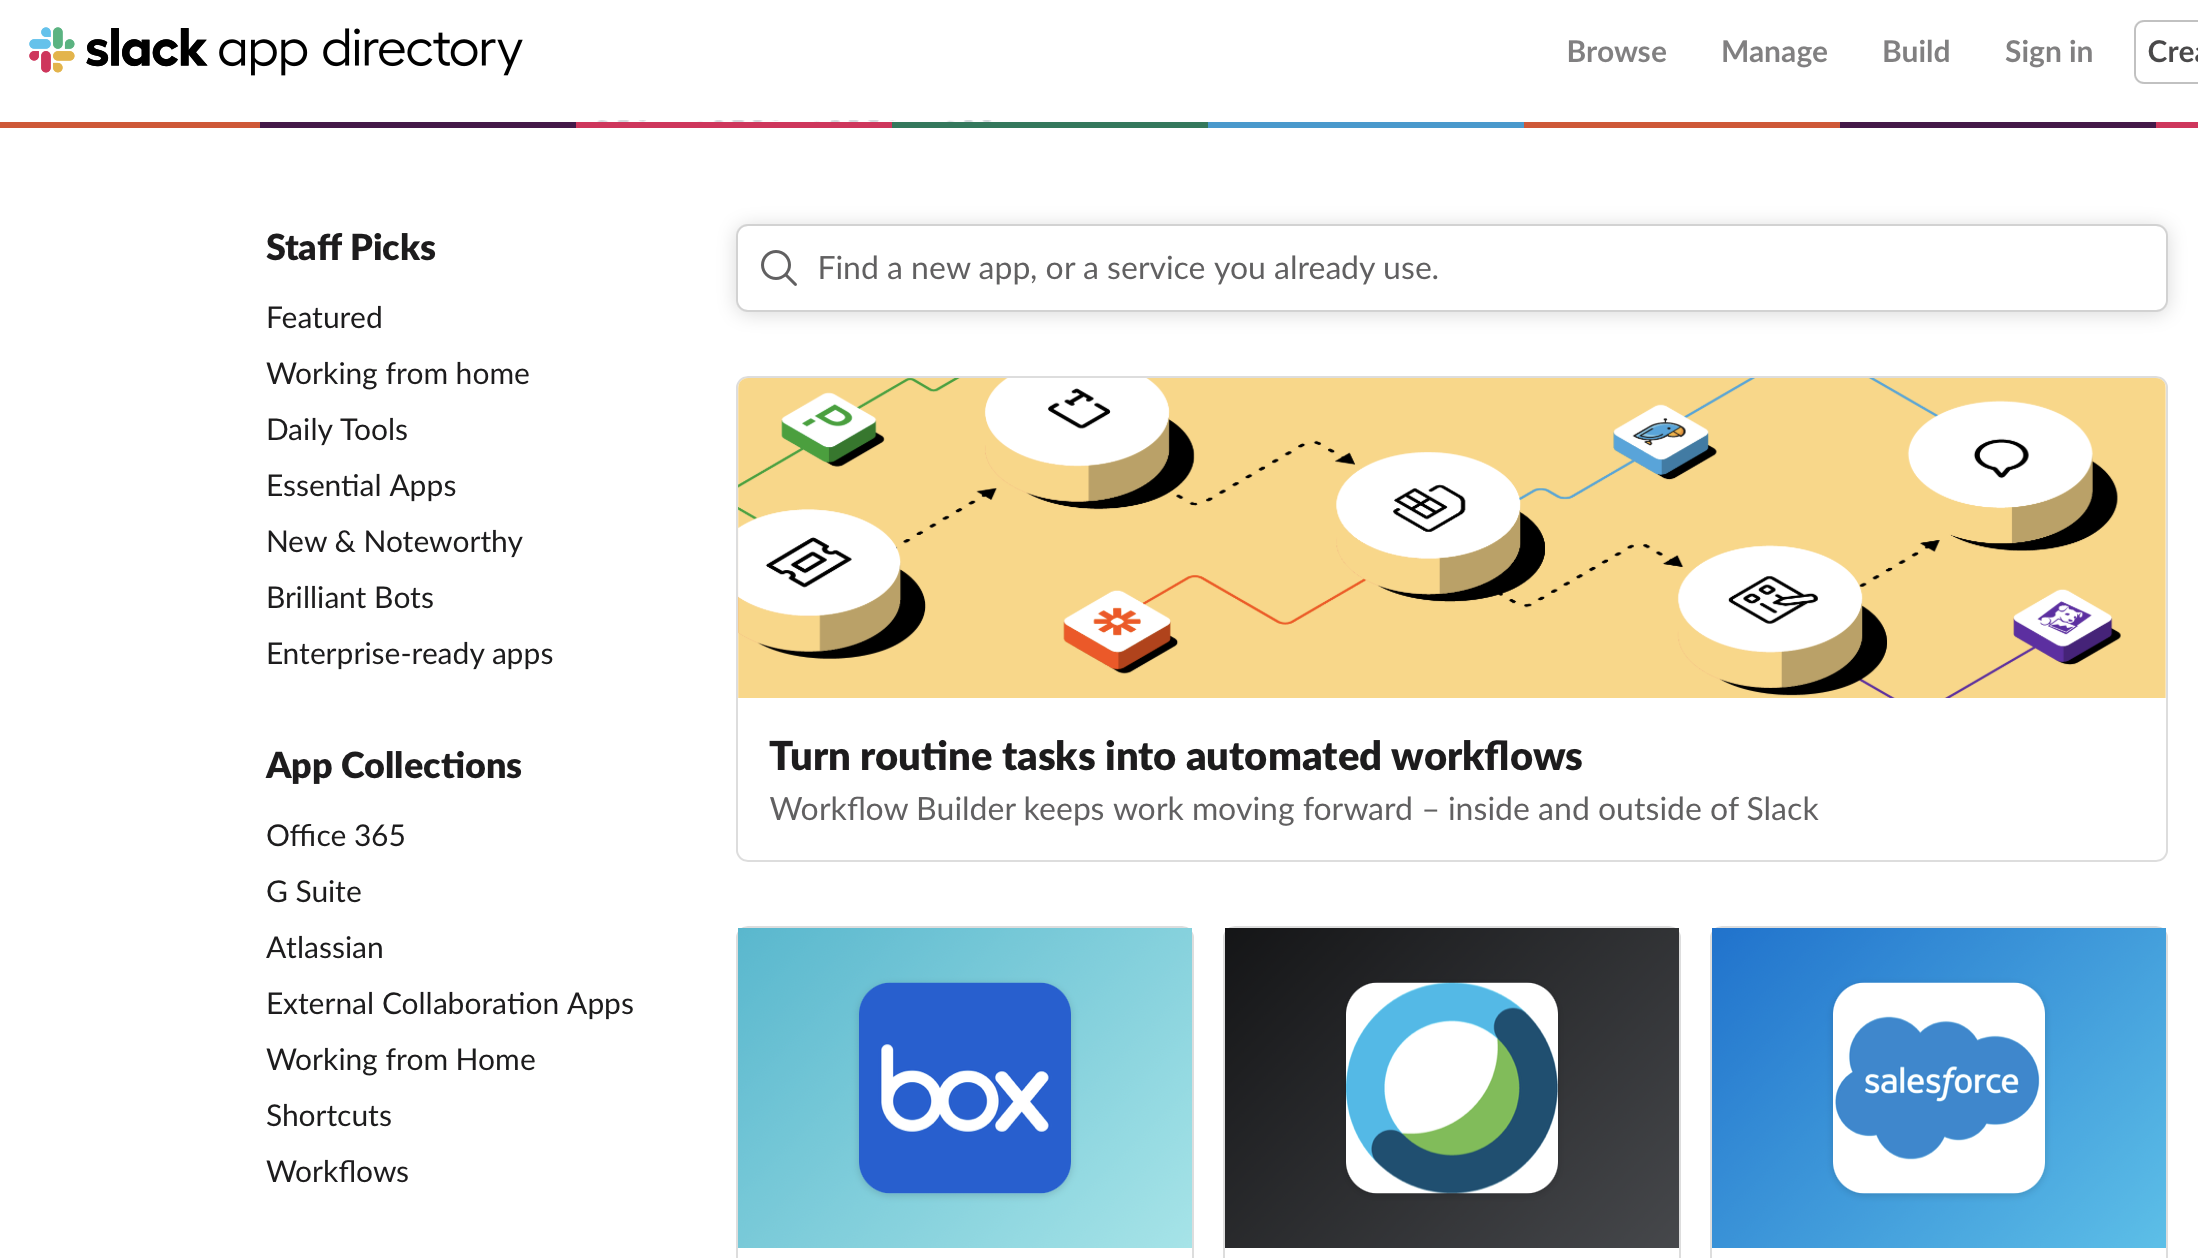The width and height of the screenshot is (2198, 1258).
Task: Select the Cisco Webex app icon
Action: click(1451, 1088)
